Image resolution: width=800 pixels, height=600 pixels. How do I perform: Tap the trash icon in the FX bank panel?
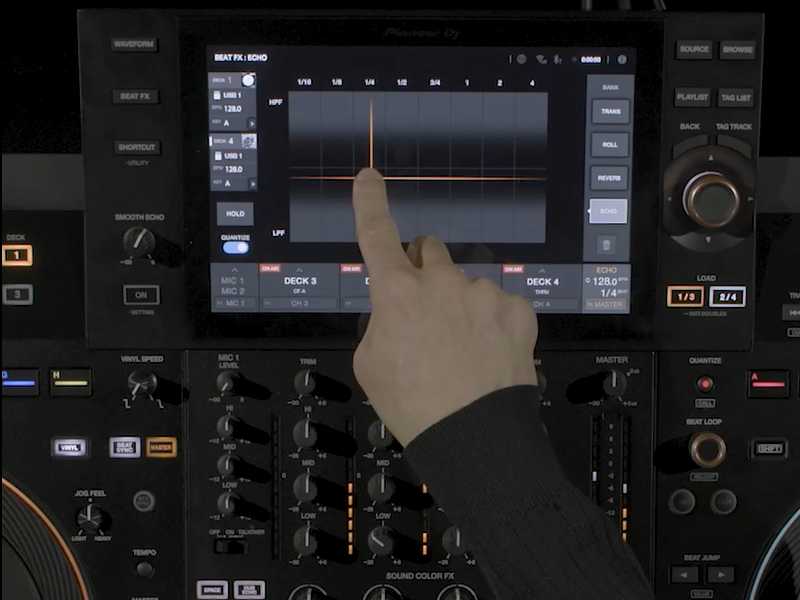click(x=606, y=245)
